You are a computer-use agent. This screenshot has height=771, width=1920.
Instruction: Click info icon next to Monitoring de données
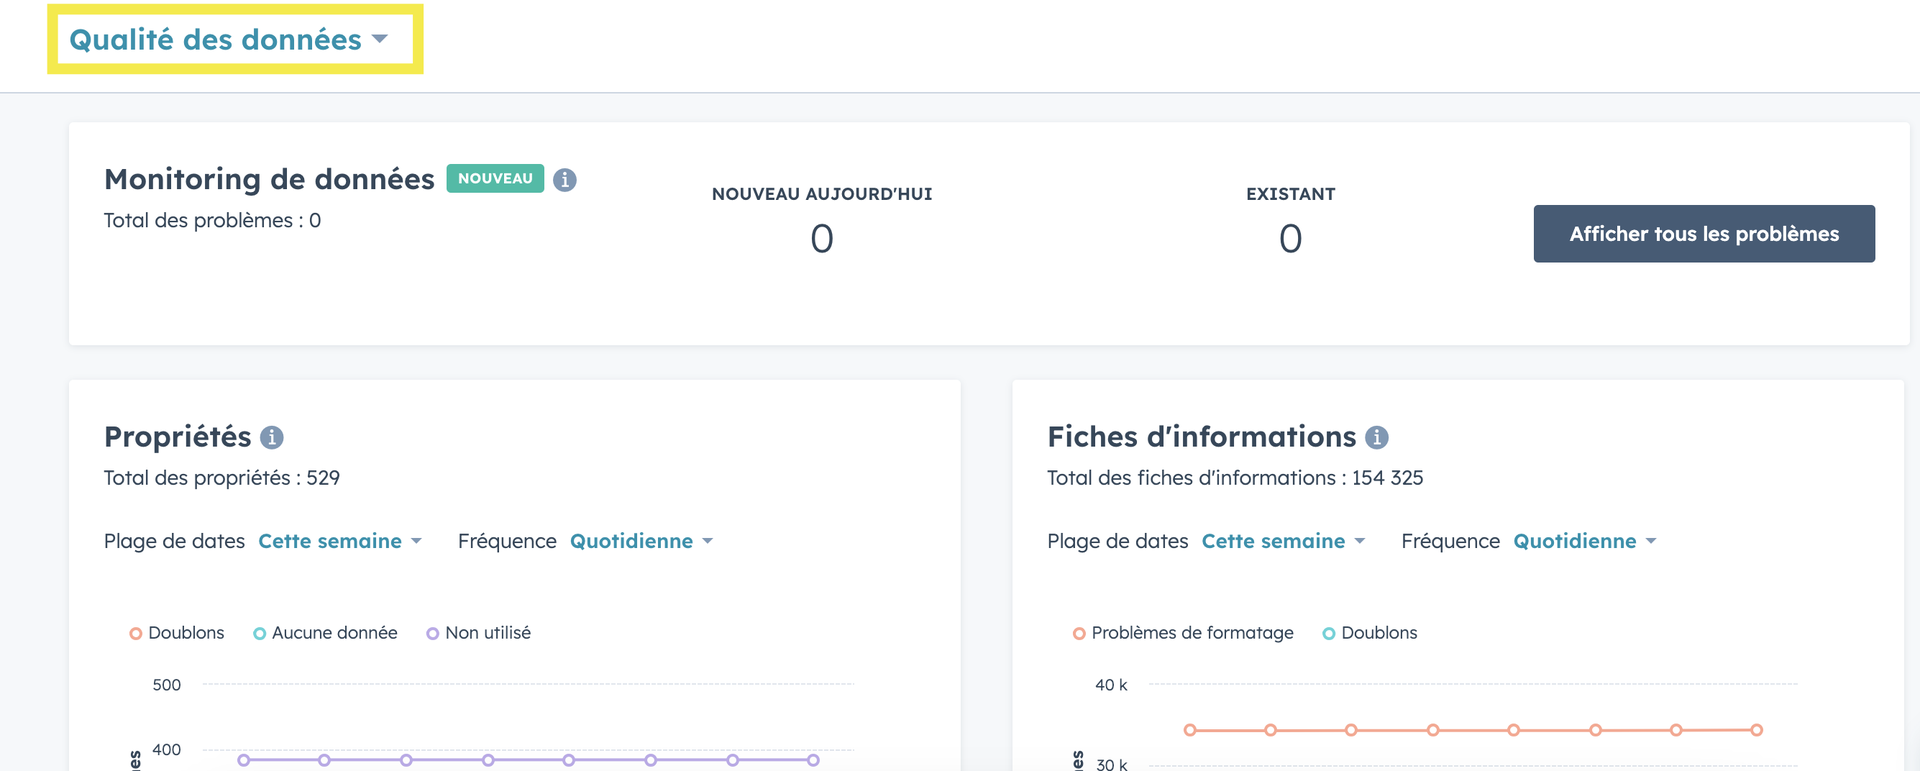(x=565, y=179)
